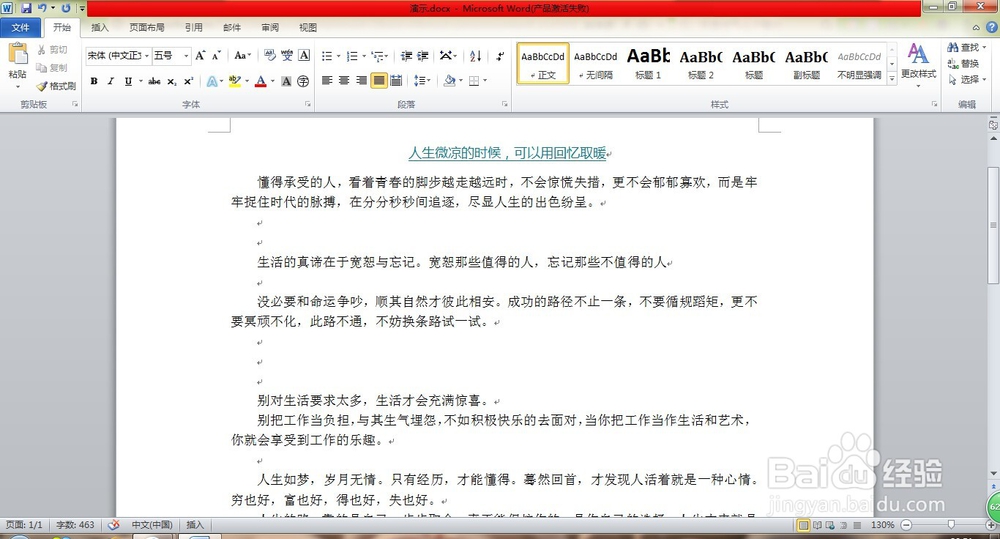Click the 字数: 463 word count in status bar
The image size is (1000, 539).
tap(75, 525)
